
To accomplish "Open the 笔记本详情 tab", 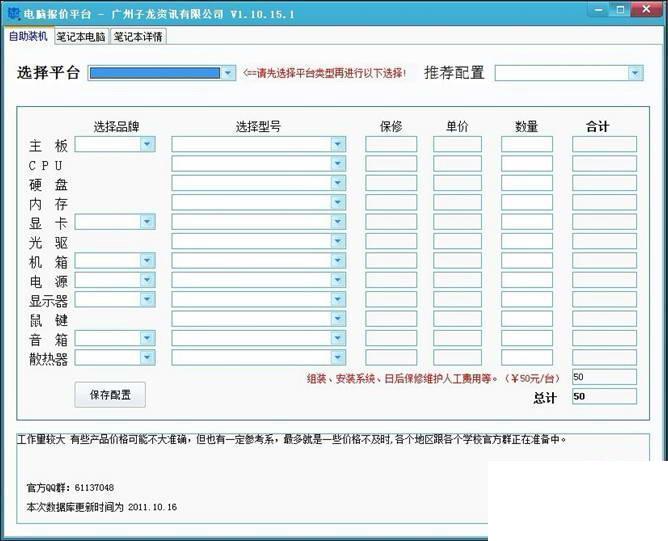I will 138,37.
